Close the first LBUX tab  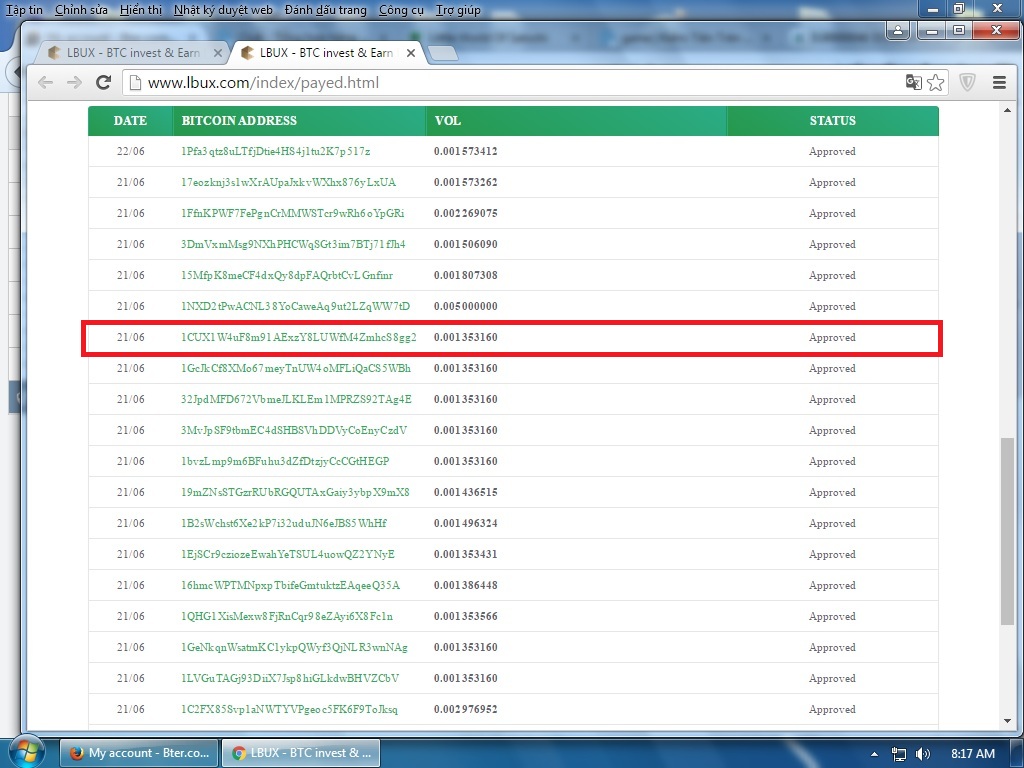(217, 53)
